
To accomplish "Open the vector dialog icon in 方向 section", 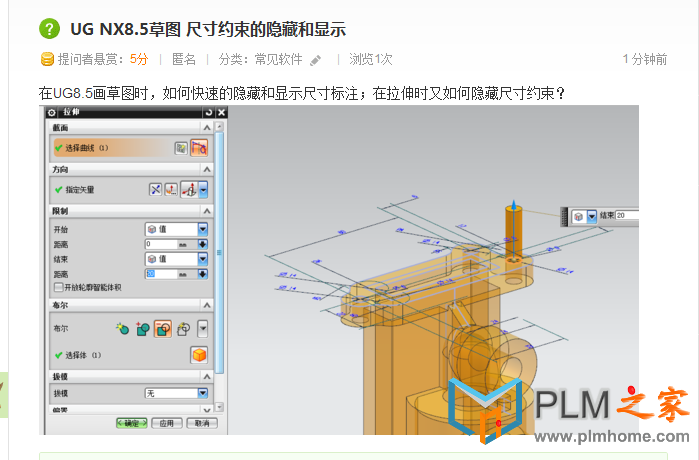I will pos(171,190).
